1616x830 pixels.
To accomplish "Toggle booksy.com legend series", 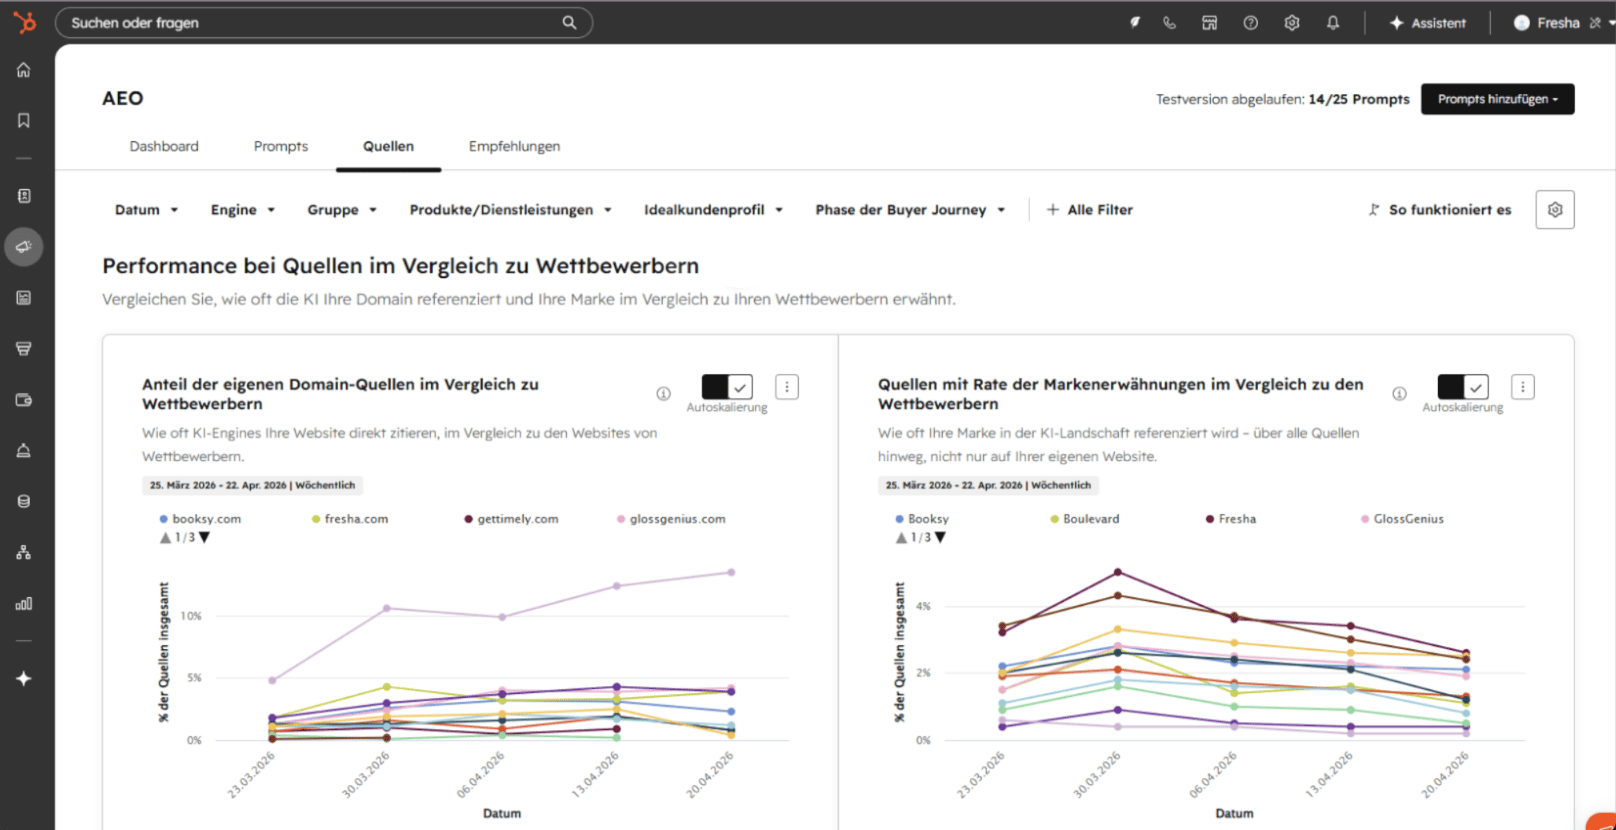I will (x=200, y=519).
